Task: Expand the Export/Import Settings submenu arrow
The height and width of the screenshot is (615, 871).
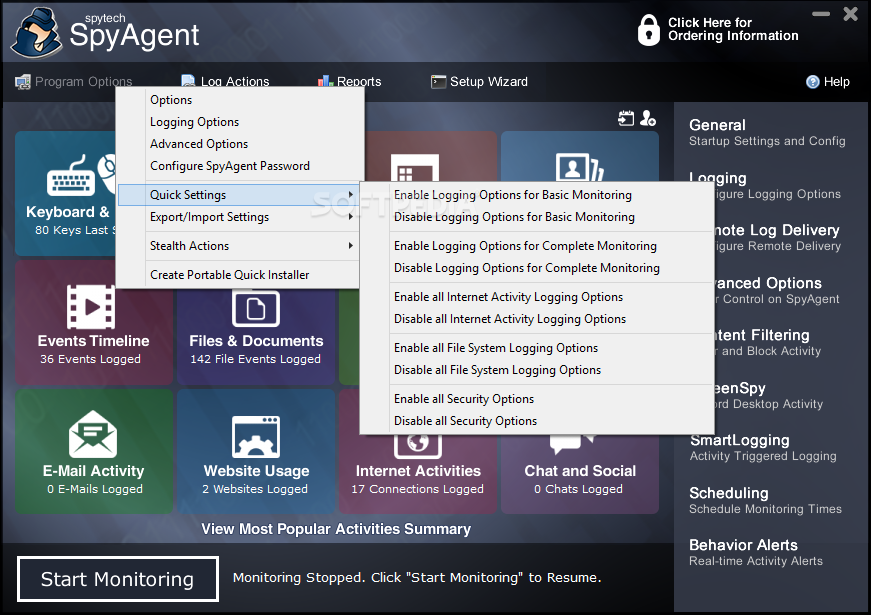Action: [x=351, y=217]
